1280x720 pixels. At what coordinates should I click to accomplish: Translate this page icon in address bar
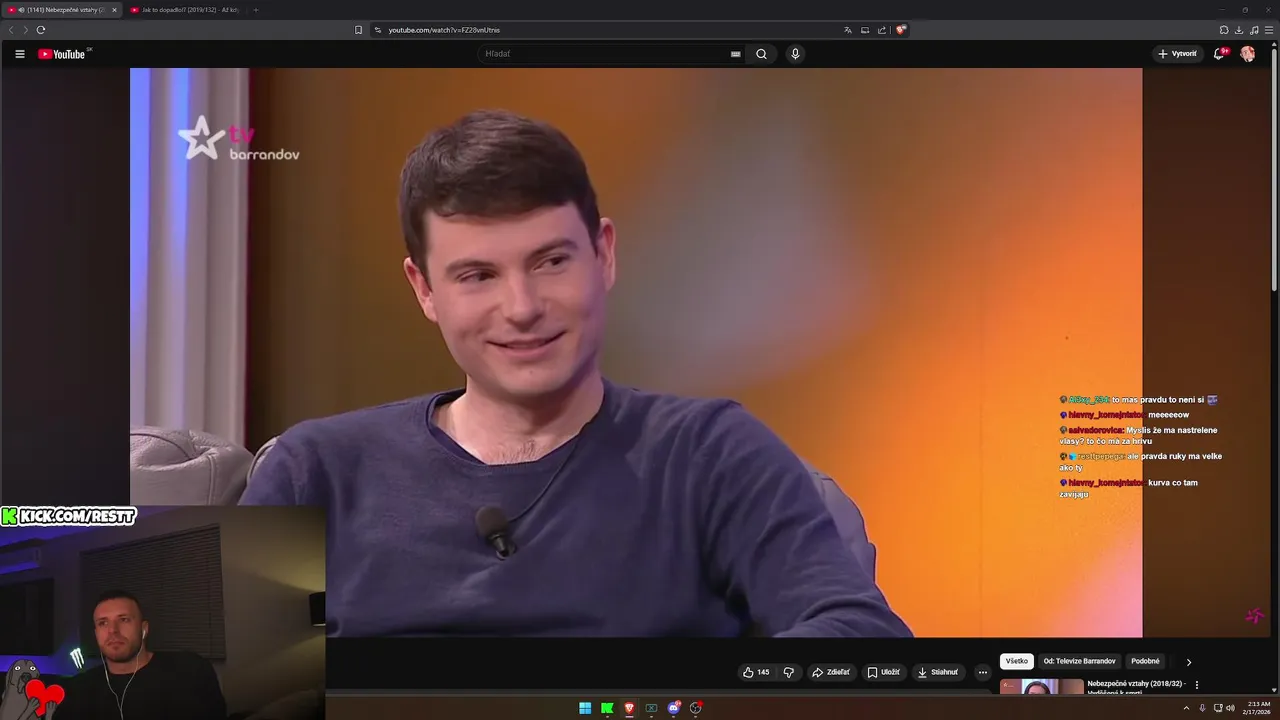point(848,30)
